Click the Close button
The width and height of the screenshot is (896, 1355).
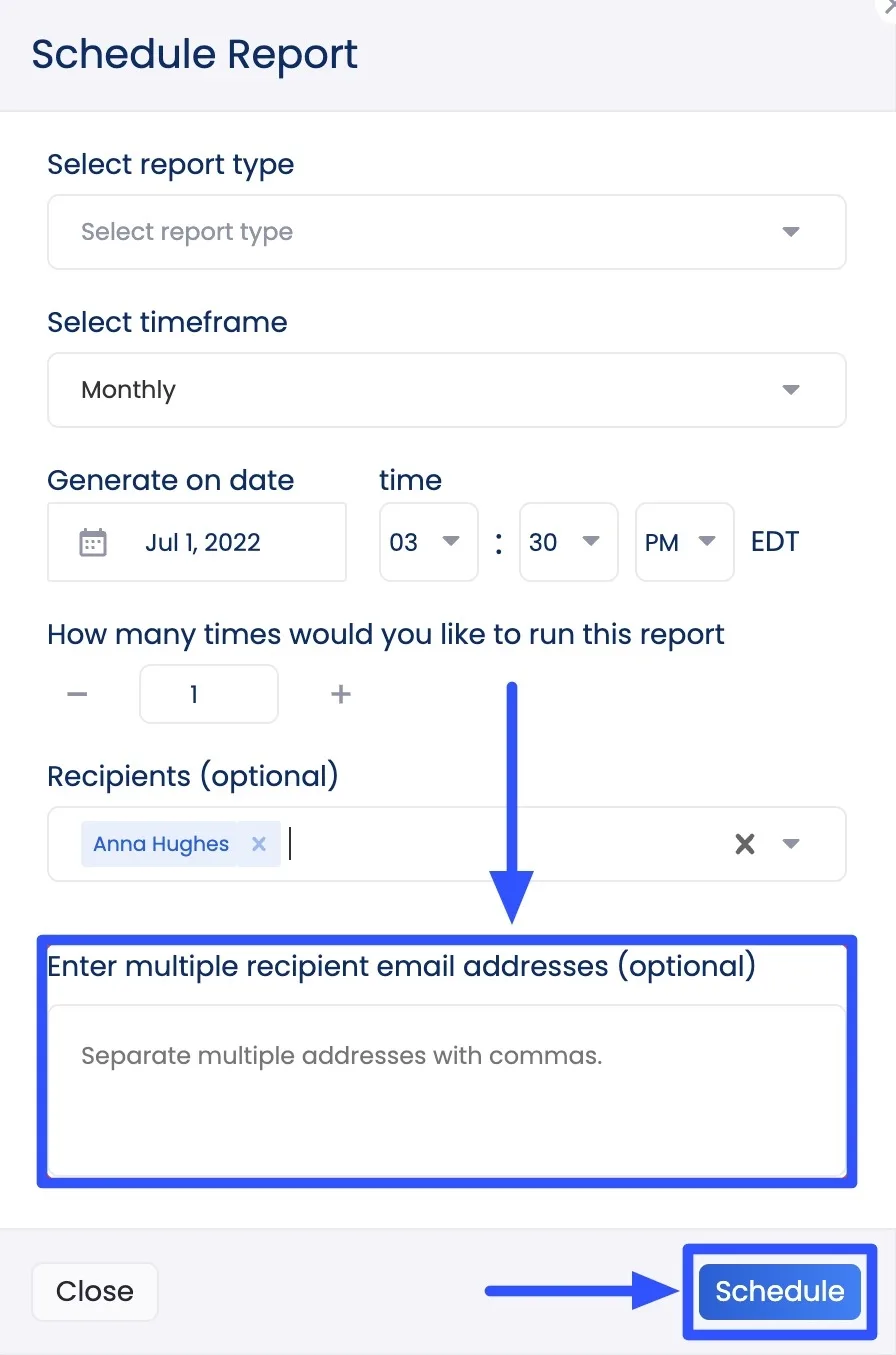click(94, 1291)
